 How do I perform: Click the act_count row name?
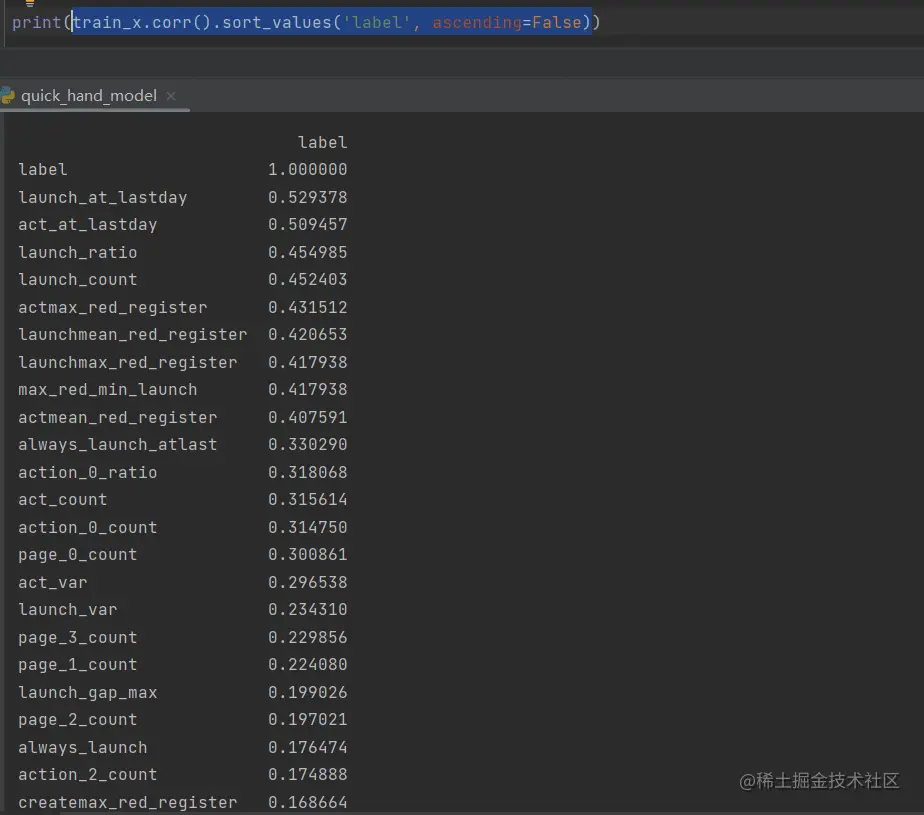63,500
